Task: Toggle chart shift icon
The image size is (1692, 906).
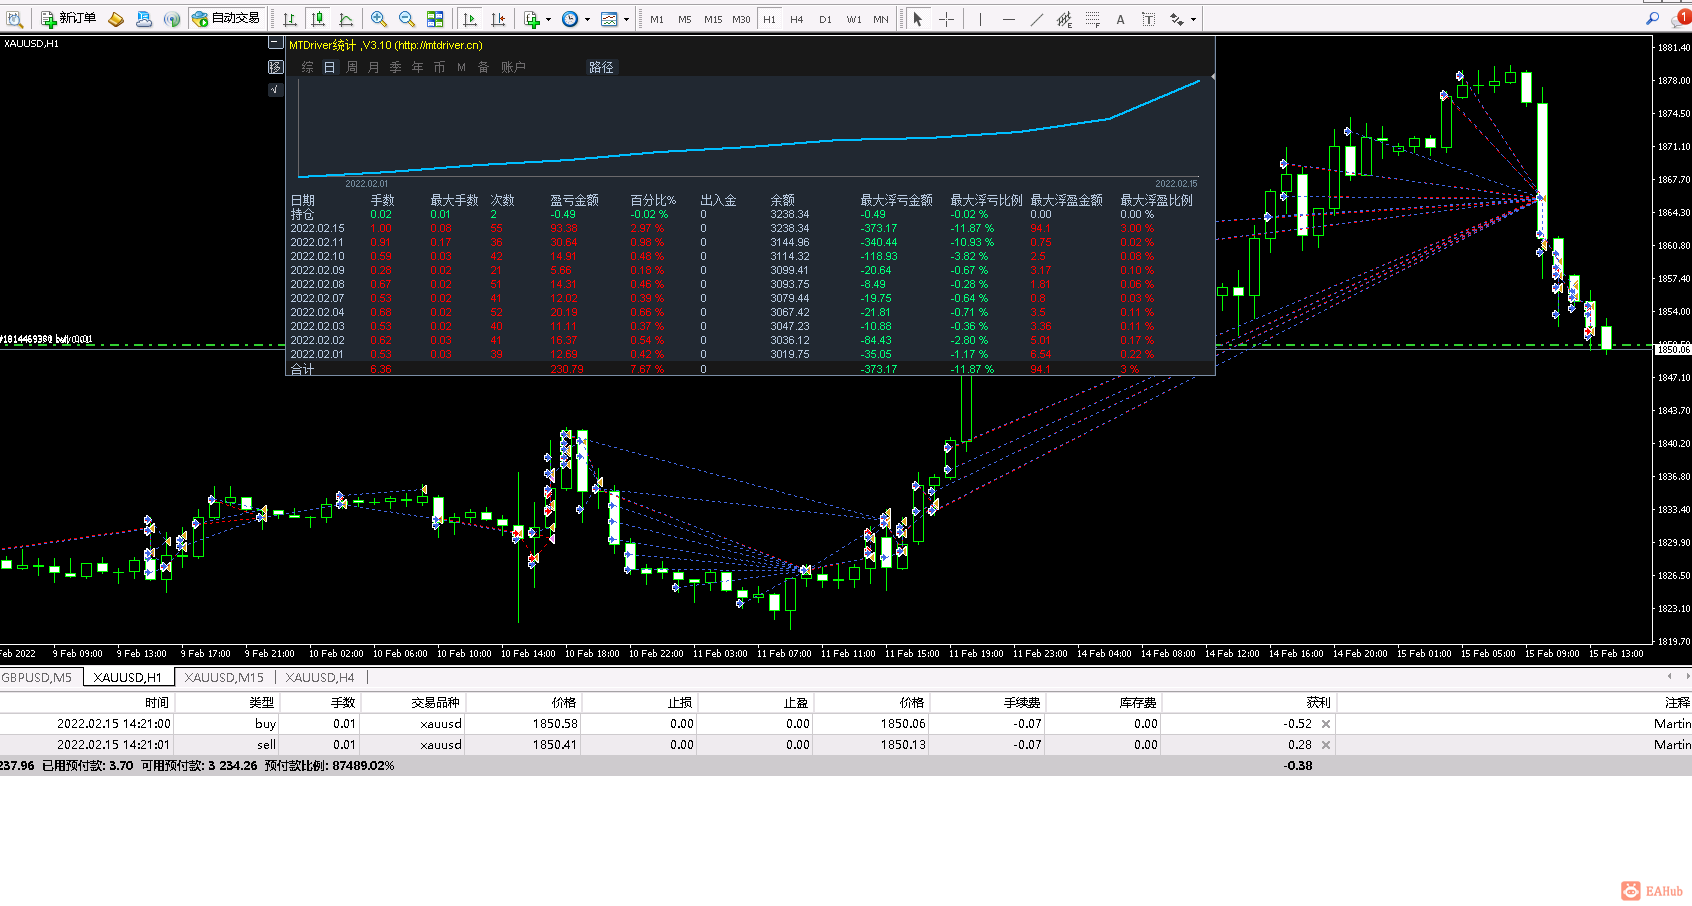Action: pos(498,18)
